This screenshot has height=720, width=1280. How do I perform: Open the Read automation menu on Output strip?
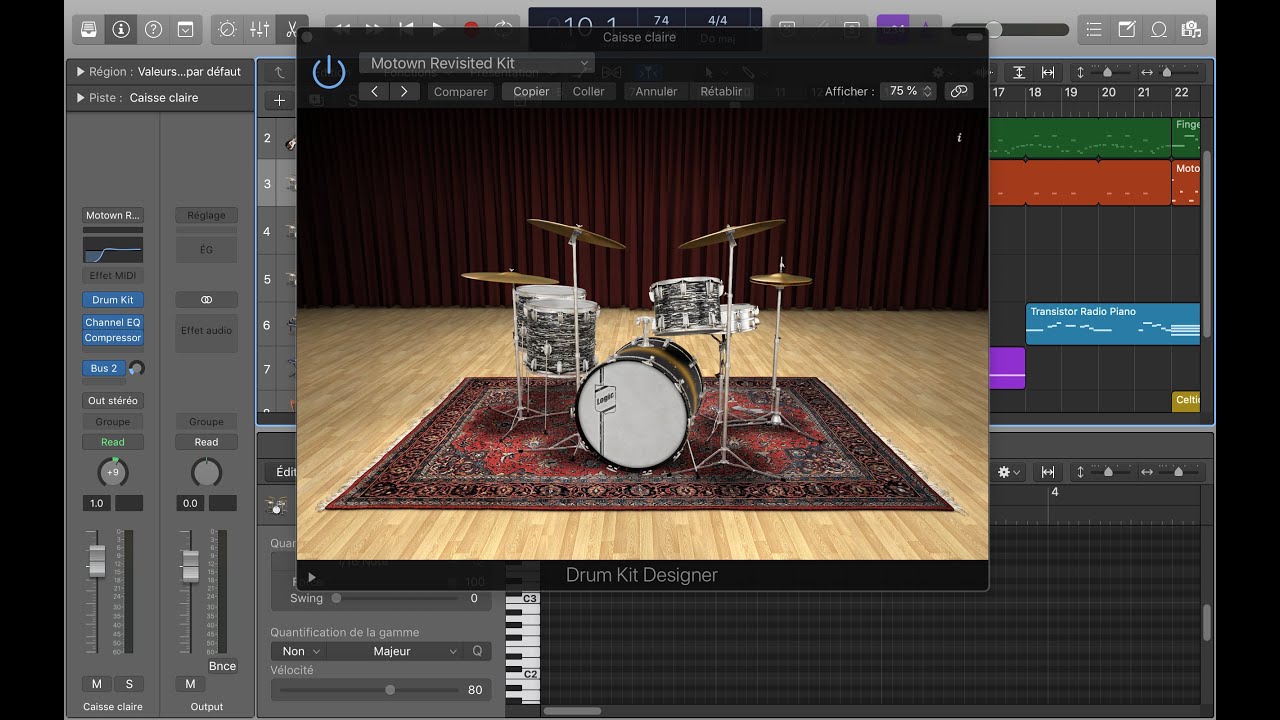pos(206,442)
